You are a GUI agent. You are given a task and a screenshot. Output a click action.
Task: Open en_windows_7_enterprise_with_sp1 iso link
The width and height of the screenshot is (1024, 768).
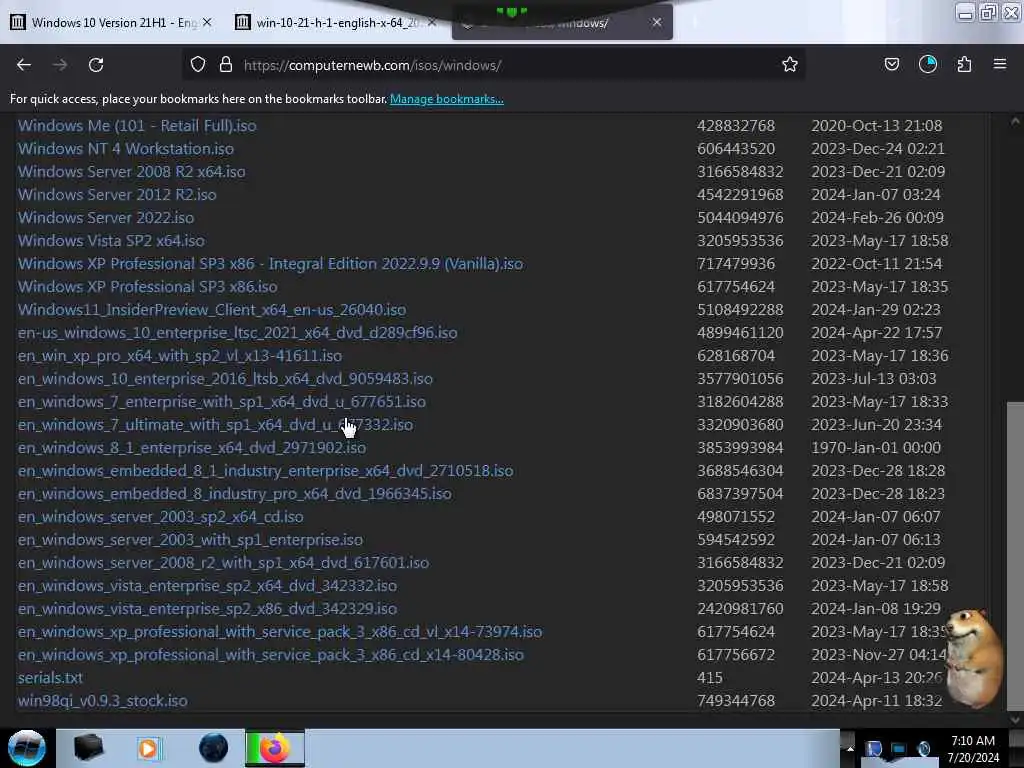coord(222,402)
